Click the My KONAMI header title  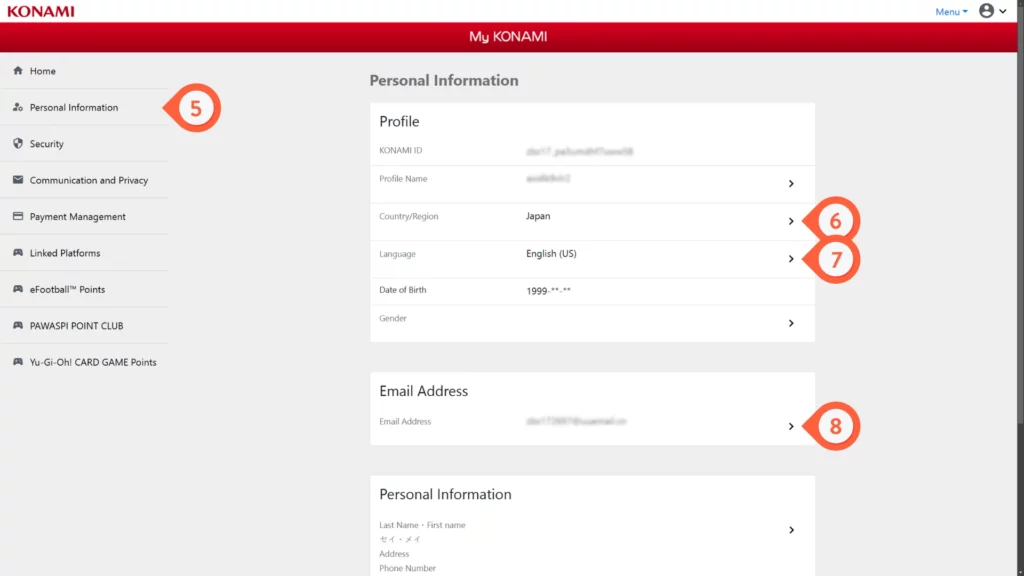508,37
